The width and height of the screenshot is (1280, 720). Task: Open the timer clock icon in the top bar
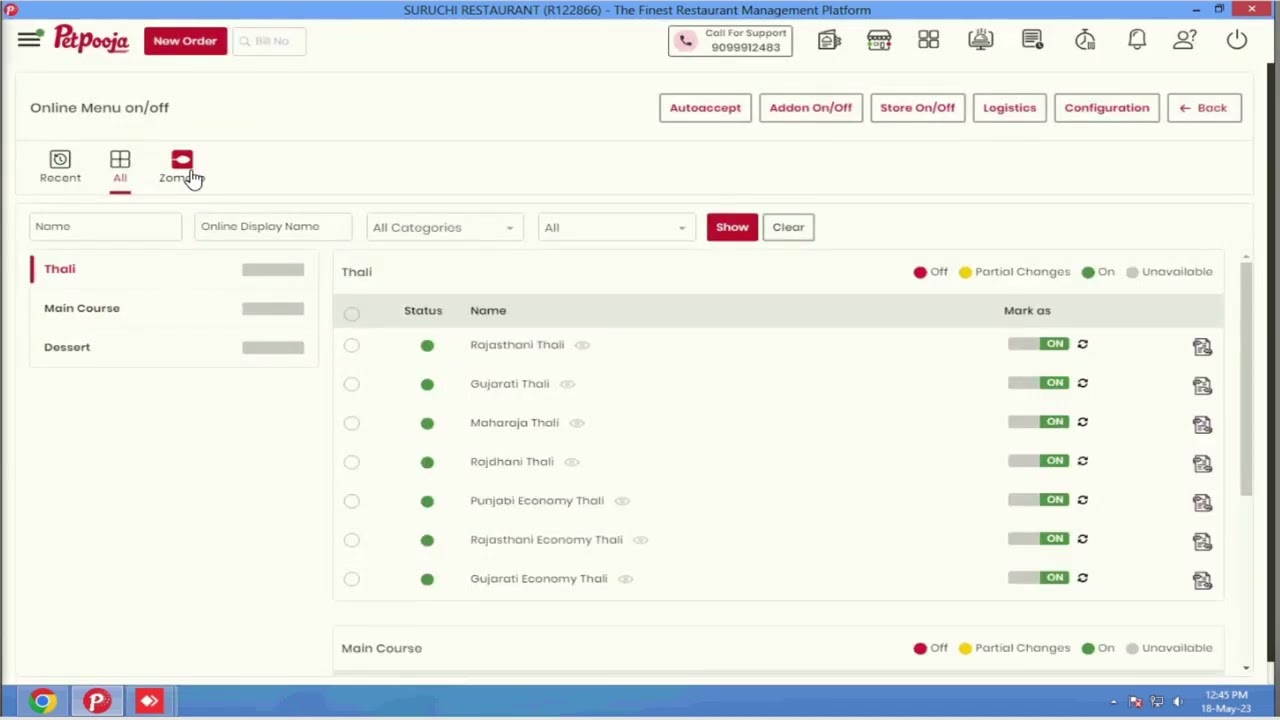(1085, 40)
